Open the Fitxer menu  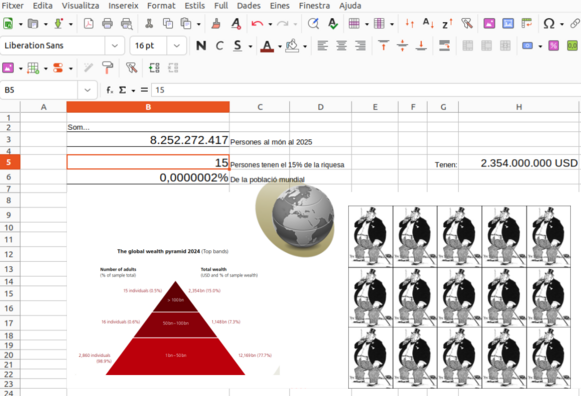tap(13, 6)
